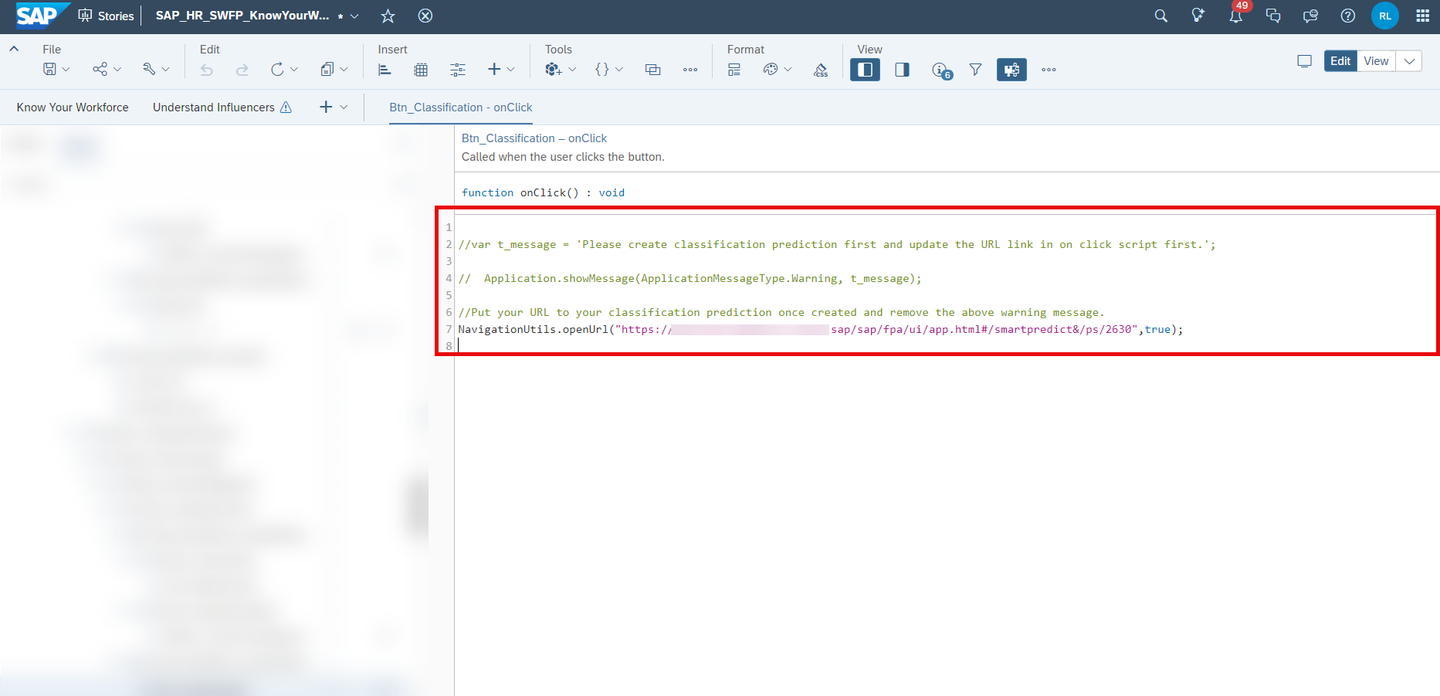
Task: Click the Save icon under File
Action: pos(49,70)
